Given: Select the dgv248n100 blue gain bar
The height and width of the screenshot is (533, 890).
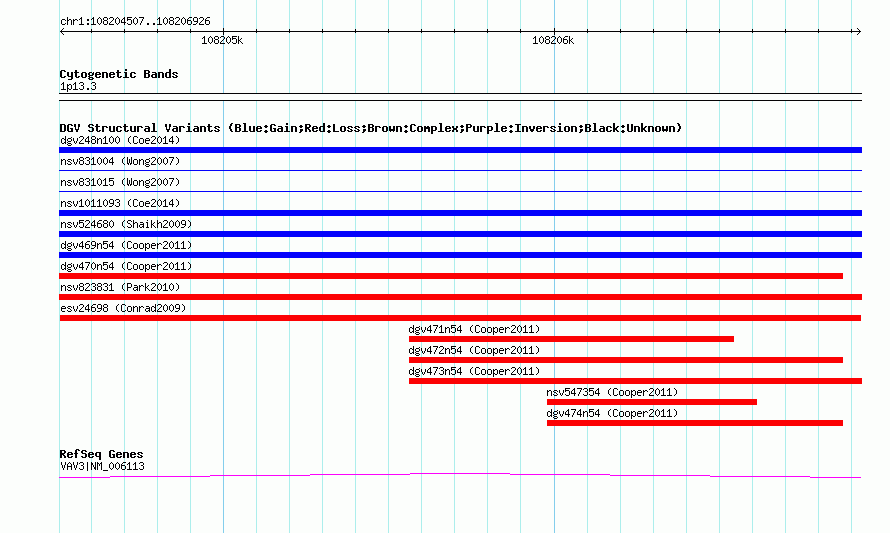Looking at the screenshot, I should click(460, 150).
